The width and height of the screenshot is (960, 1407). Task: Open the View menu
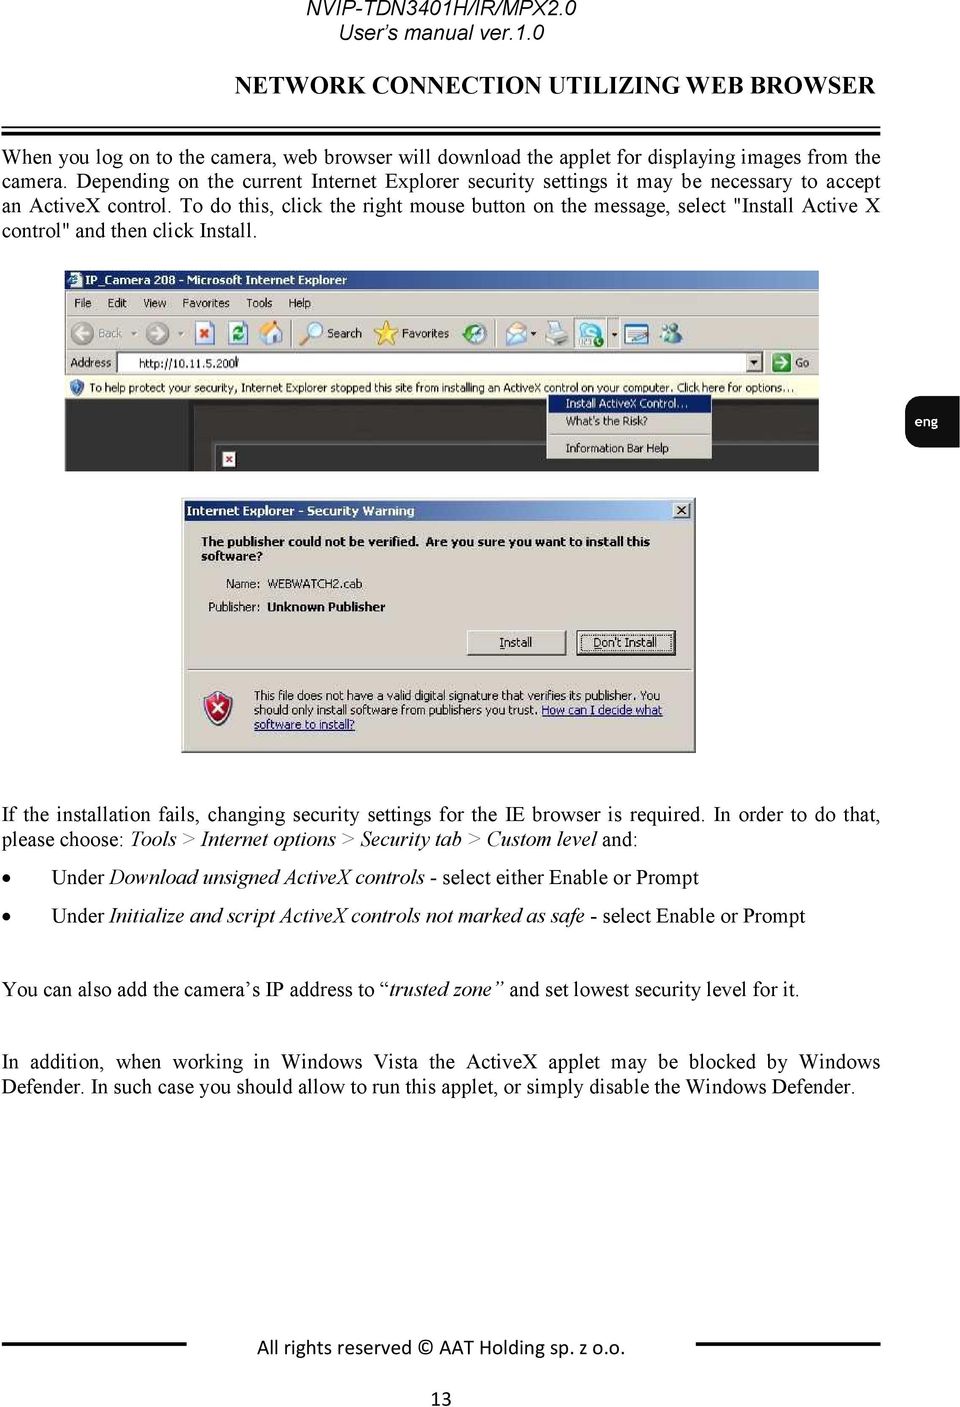[155, 303]
